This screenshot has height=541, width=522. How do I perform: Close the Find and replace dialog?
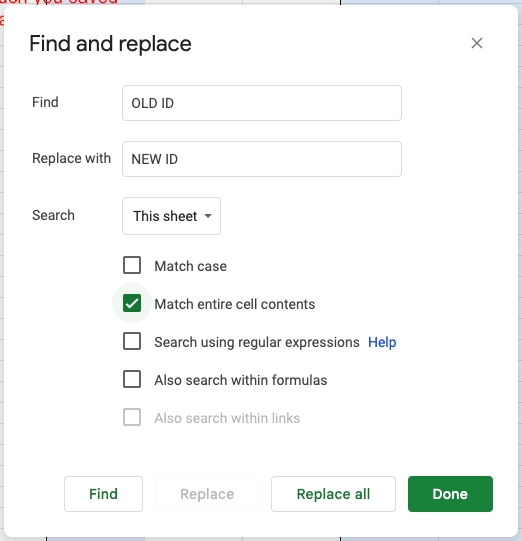(477, 43)
